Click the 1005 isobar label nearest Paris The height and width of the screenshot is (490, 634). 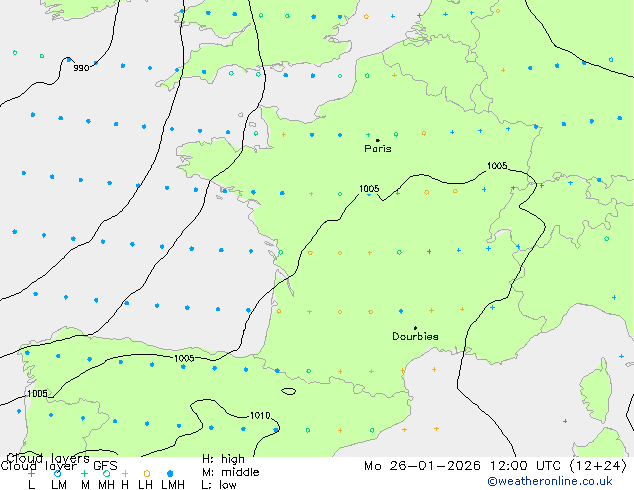point(369,188)
